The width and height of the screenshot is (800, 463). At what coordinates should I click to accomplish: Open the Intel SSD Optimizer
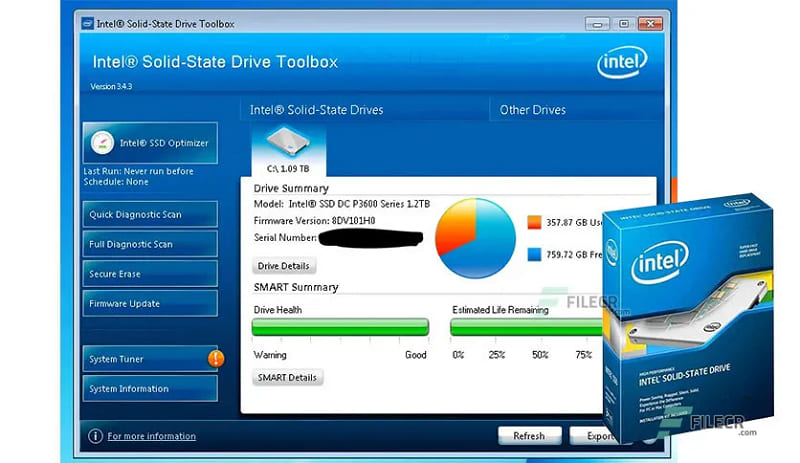tap(150, 143)
